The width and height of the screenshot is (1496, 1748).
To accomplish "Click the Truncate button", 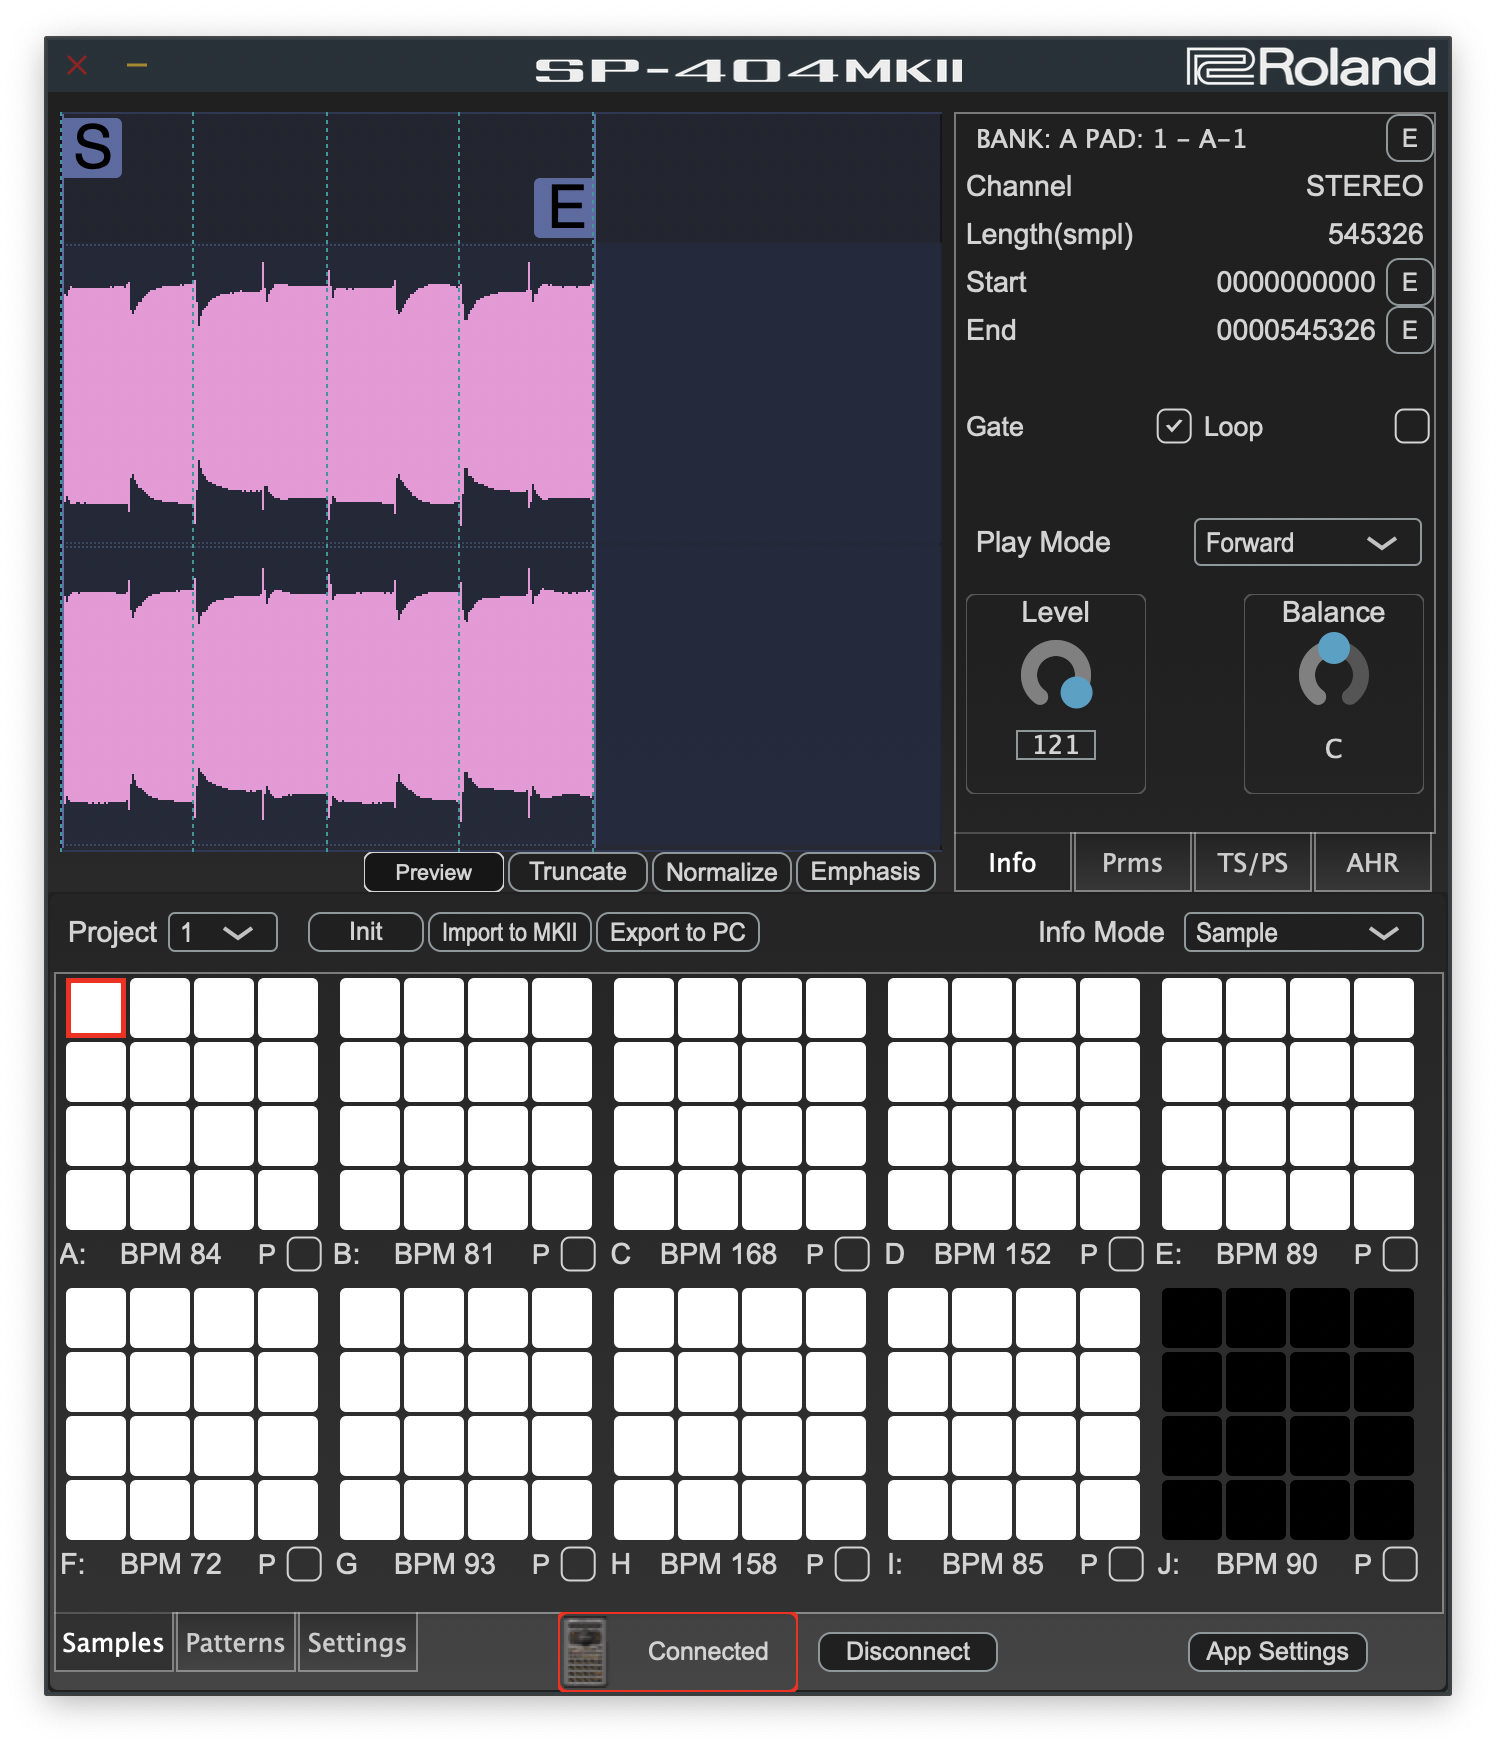I will (578, 872).
